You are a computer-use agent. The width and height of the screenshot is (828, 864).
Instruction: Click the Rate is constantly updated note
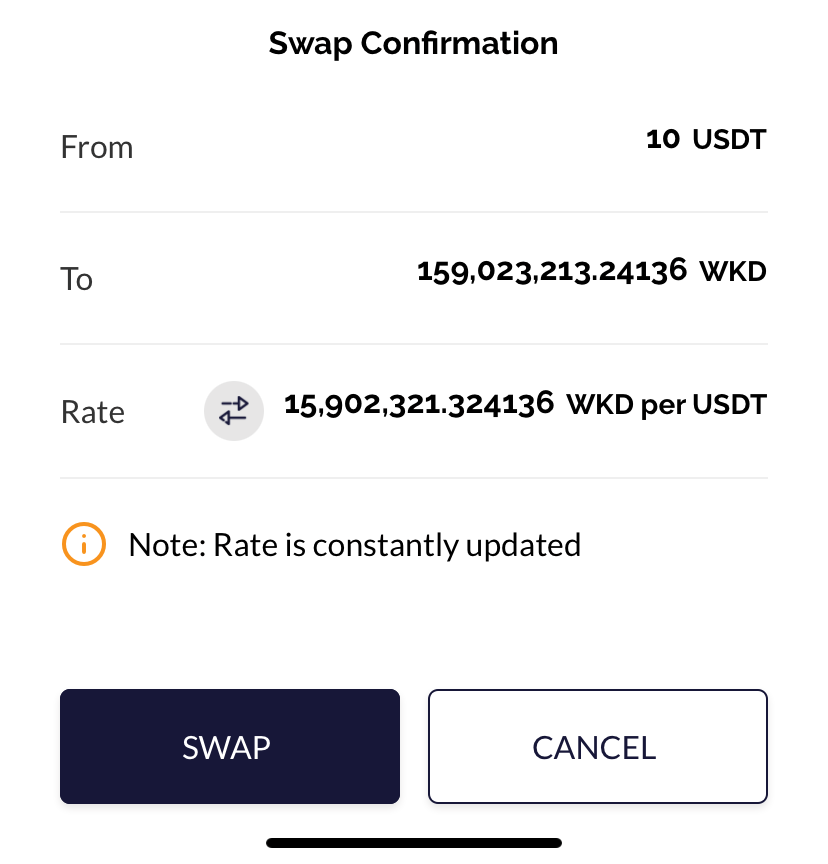click(x=397, y=545)
